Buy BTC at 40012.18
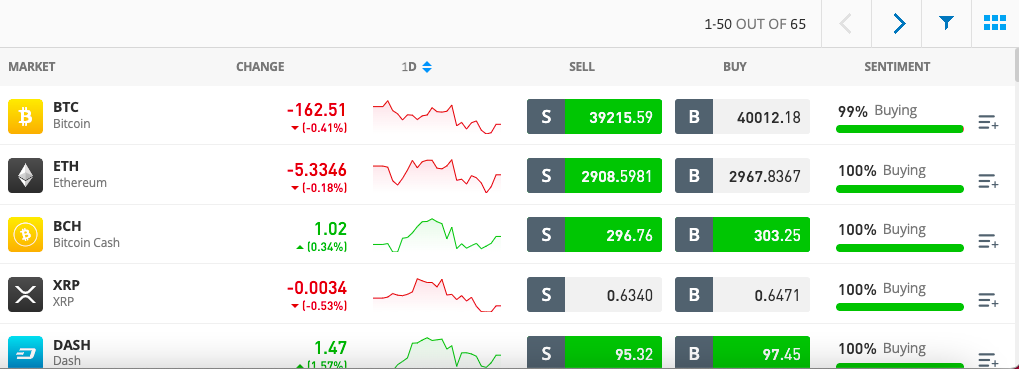Viewport: 1019px width, 369px height. point(742,116)
